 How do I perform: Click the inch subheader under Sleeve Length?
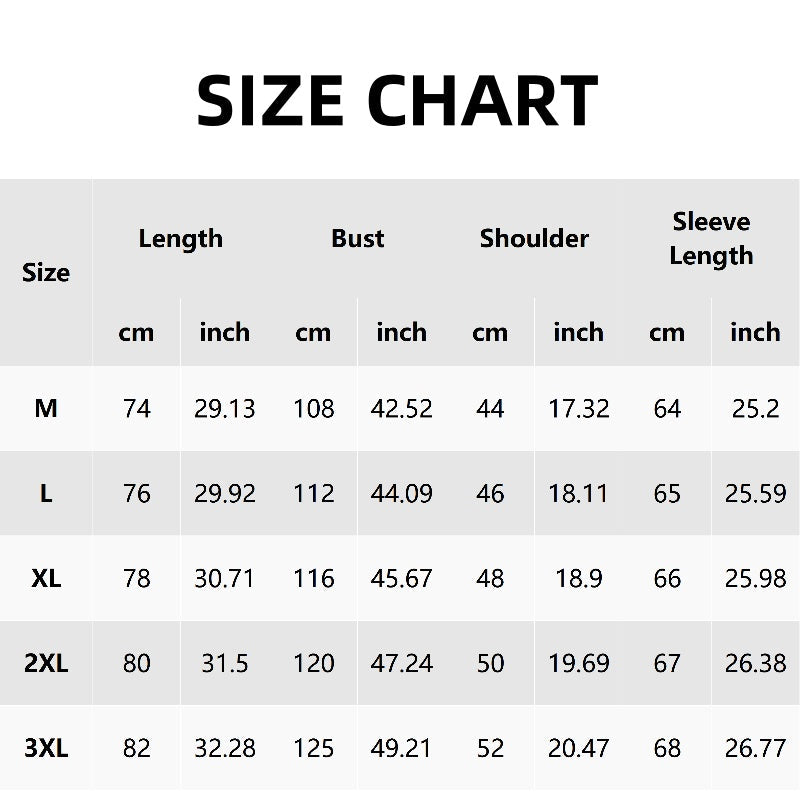coord(755,332)
